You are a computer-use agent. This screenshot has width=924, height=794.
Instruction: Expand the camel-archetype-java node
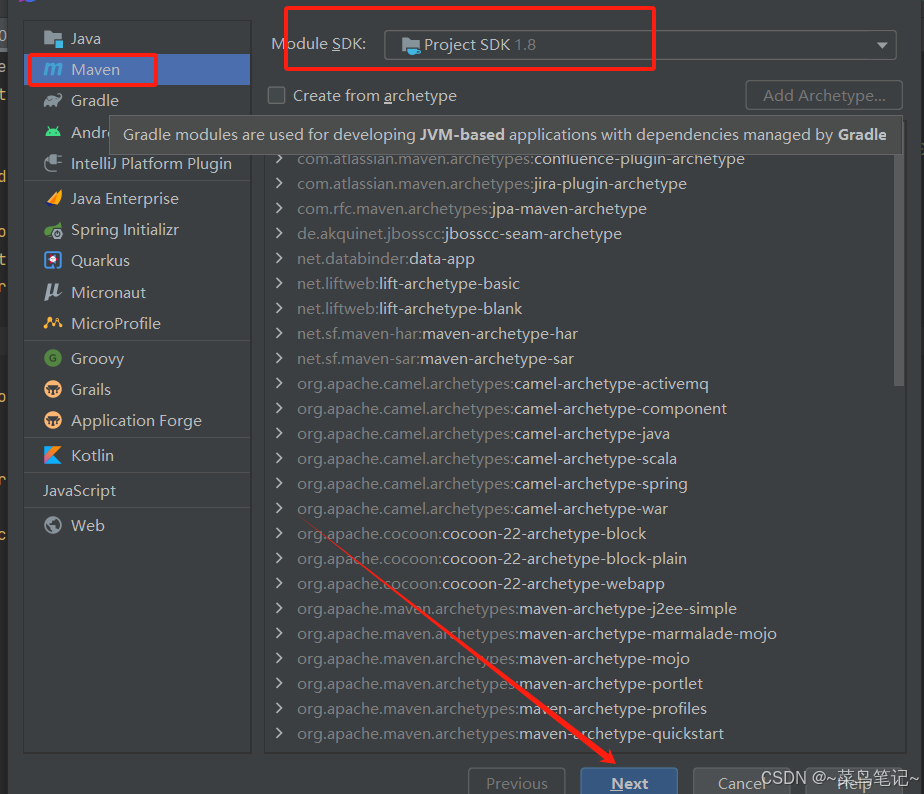279,433
